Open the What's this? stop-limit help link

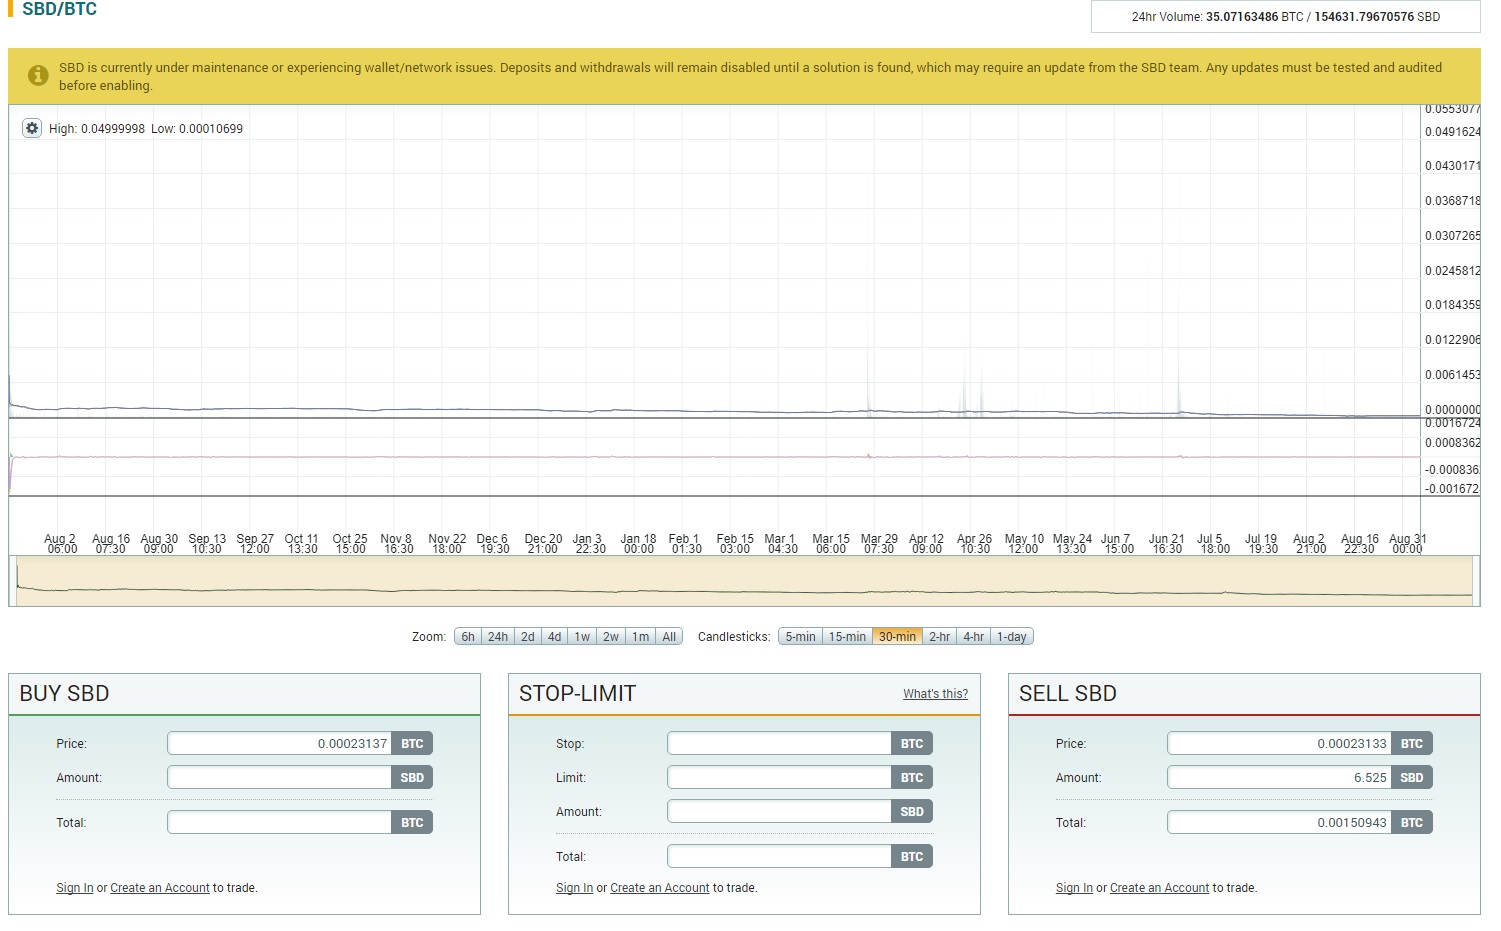click(x=935, y=694)
